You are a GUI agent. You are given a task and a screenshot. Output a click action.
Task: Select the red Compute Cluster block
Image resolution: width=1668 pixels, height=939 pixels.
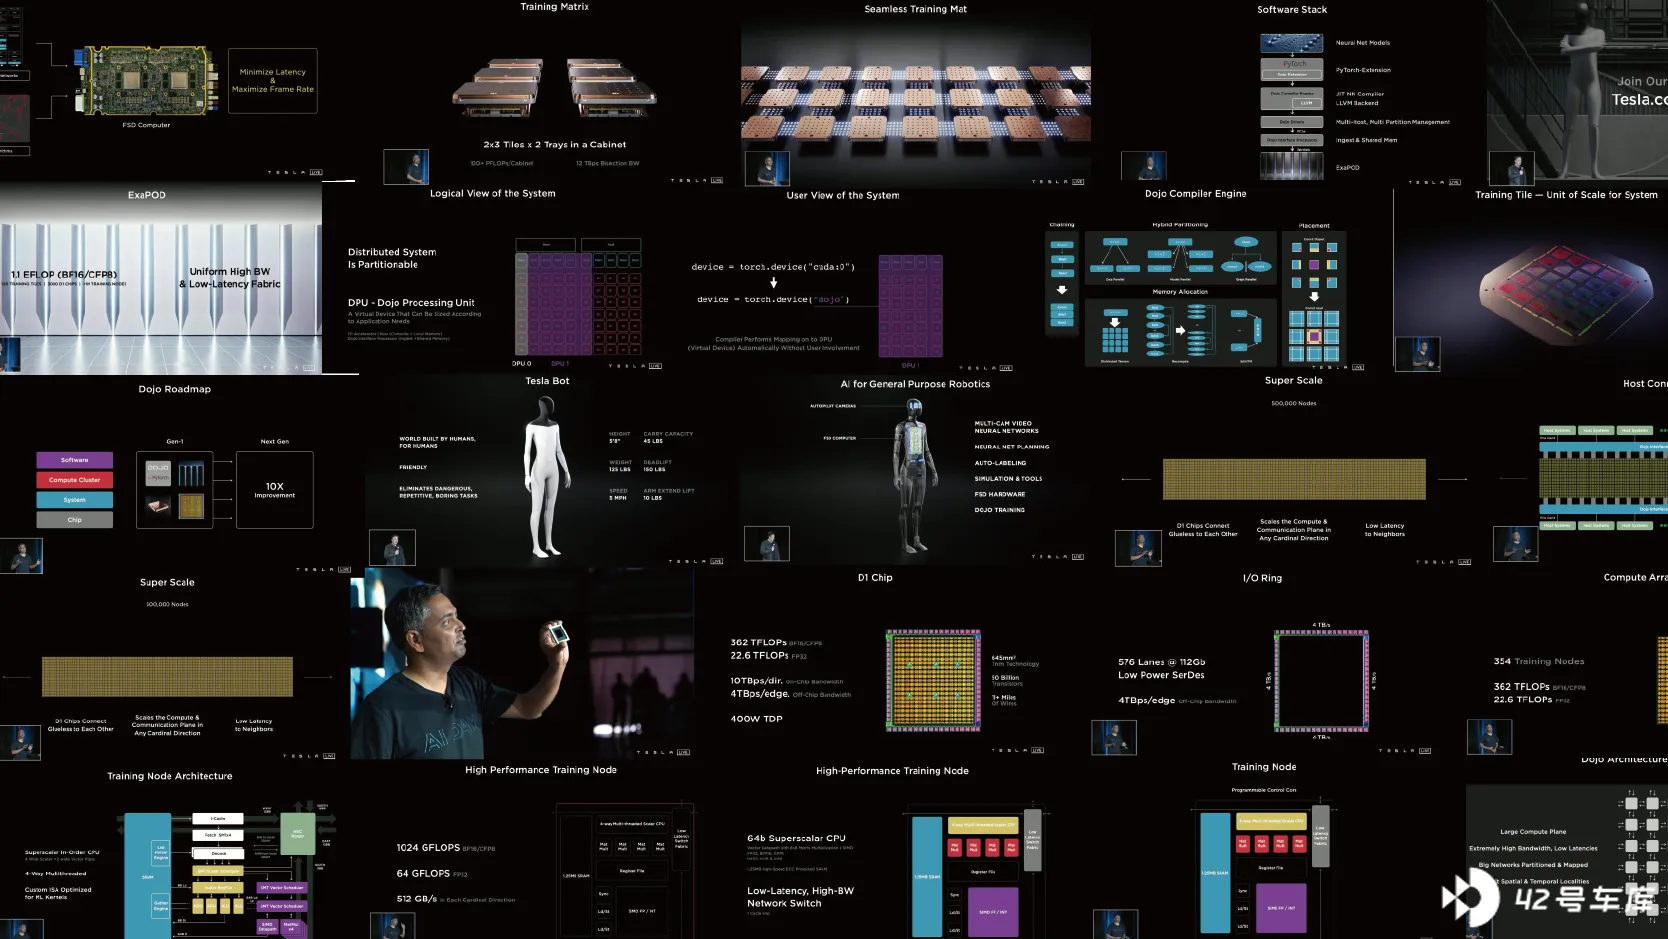(75, 480)
